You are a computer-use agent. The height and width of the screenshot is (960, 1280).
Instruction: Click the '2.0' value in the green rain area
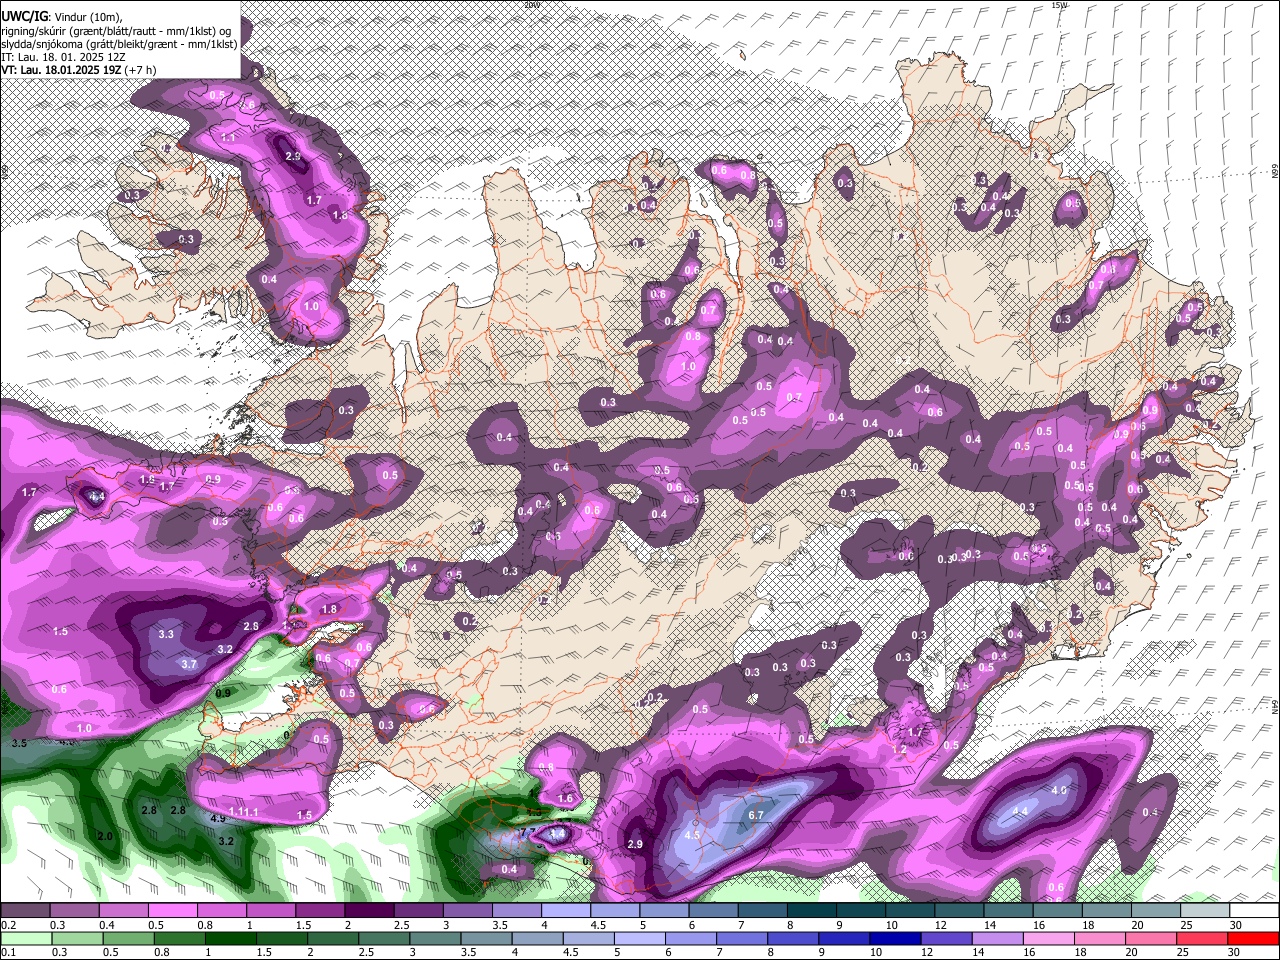(104, 836)
